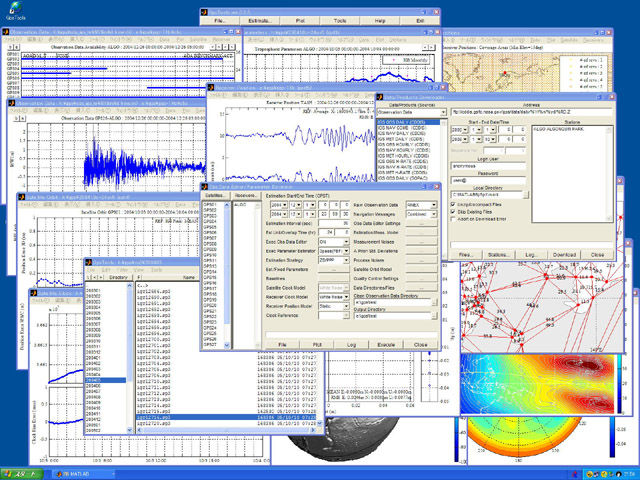Image resolution: width=640 pixels, height=480 pixels.
Task: Open Obs Data Editor Settings button
Action: tap(421, 224)
